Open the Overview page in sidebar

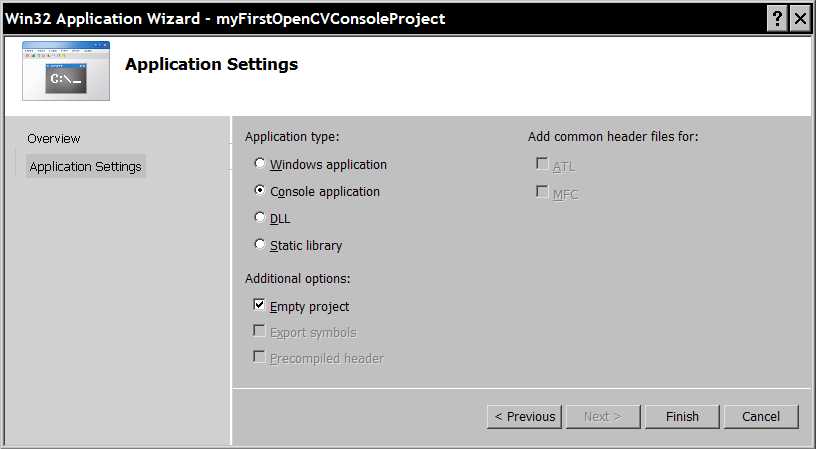pos(54,138)
